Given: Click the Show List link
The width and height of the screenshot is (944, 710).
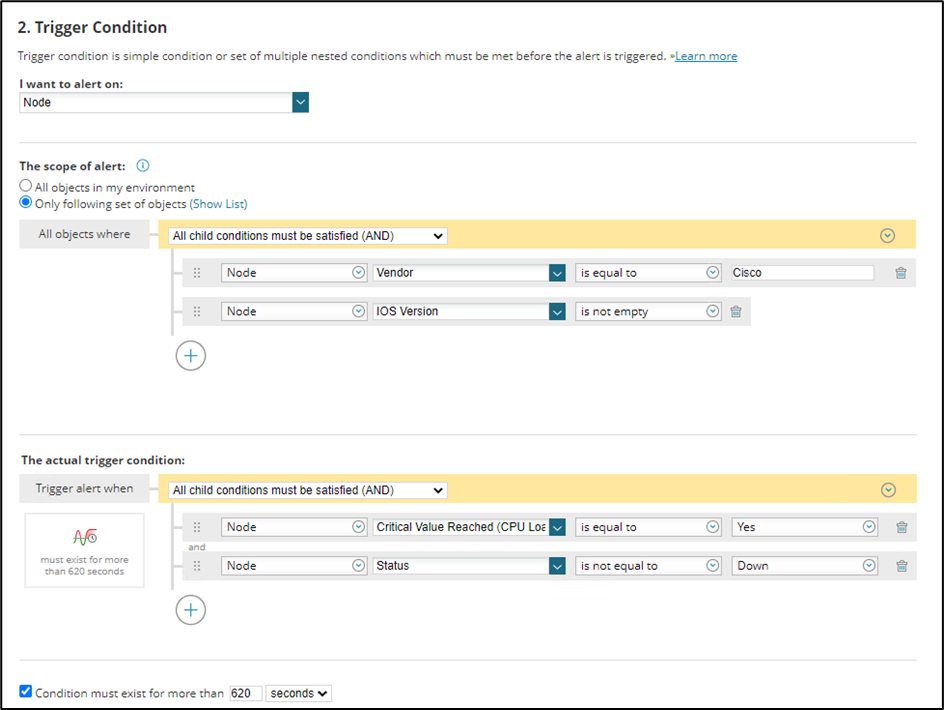Looking at the screenshot, I should pos(218,204).
